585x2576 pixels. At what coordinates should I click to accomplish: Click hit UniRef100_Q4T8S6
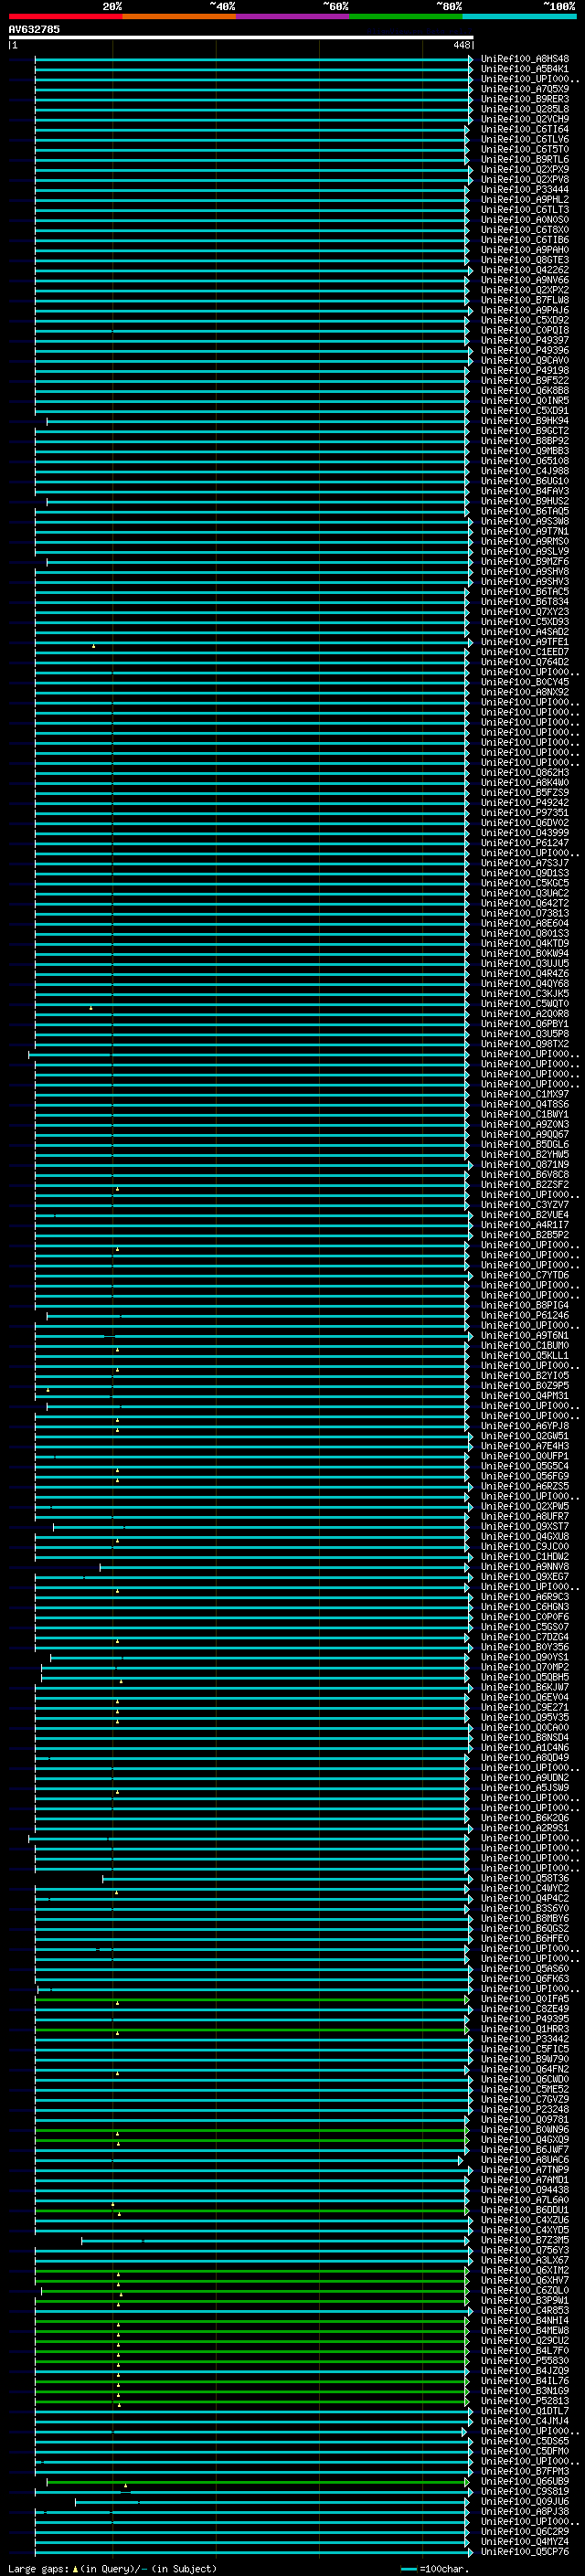pos(525,1104)
